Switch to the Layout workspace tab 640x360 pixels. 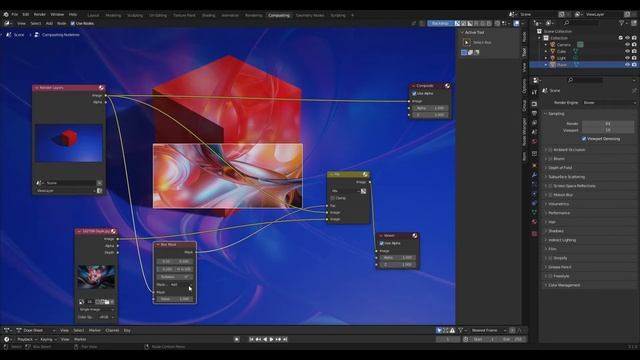point(93,15)
